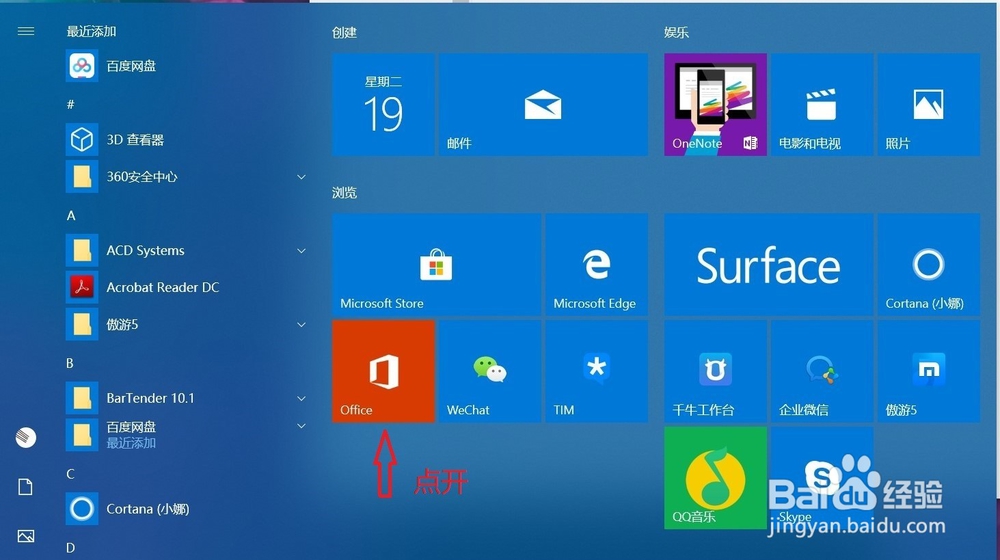
Task: Expand the 360安全中心 chevron
Action: (301, 177)
